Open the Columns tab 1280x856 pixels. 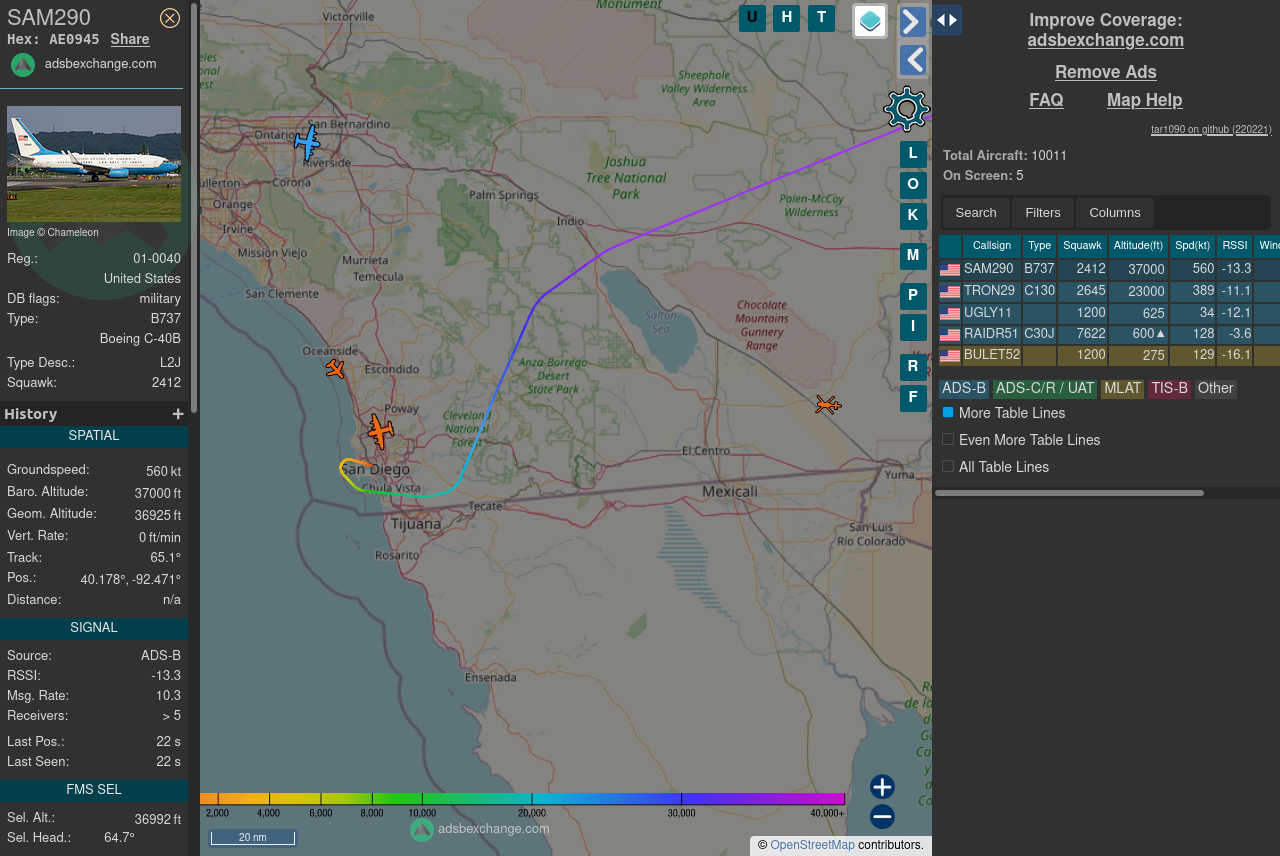pos(1115,213)
